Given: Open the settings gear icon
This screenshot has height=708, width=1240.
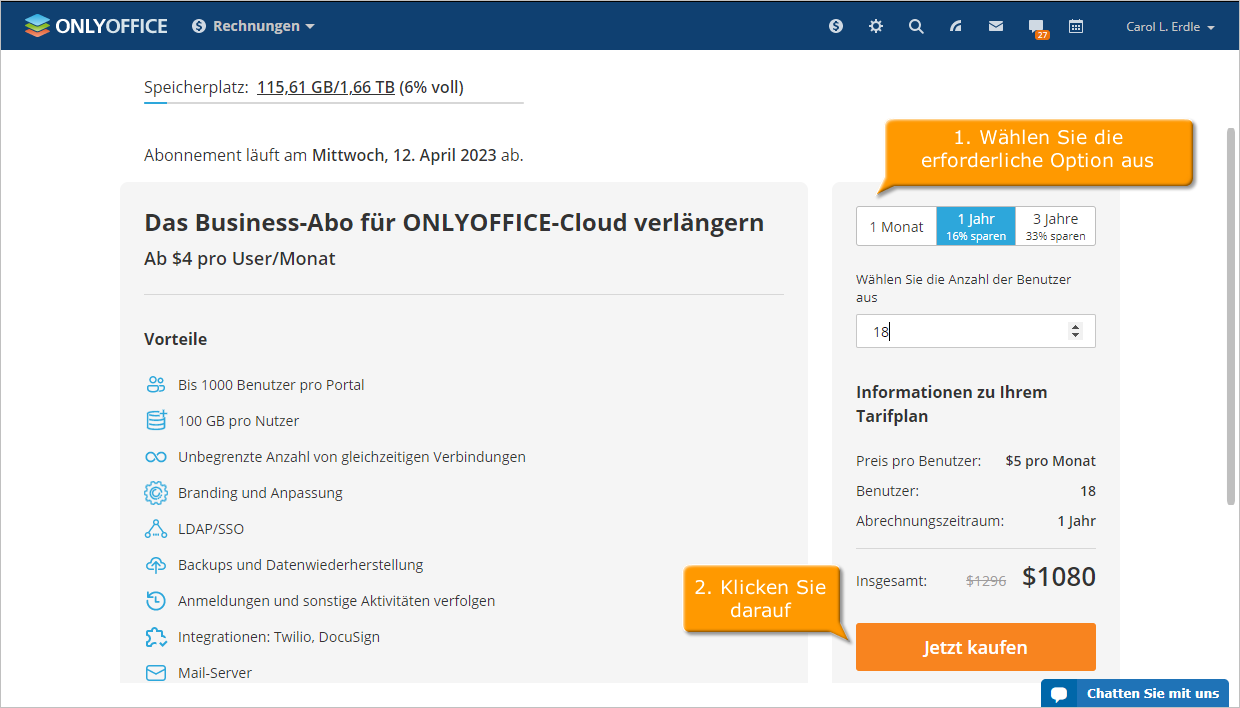Looking at the screenshot, I should coord(876,26).
